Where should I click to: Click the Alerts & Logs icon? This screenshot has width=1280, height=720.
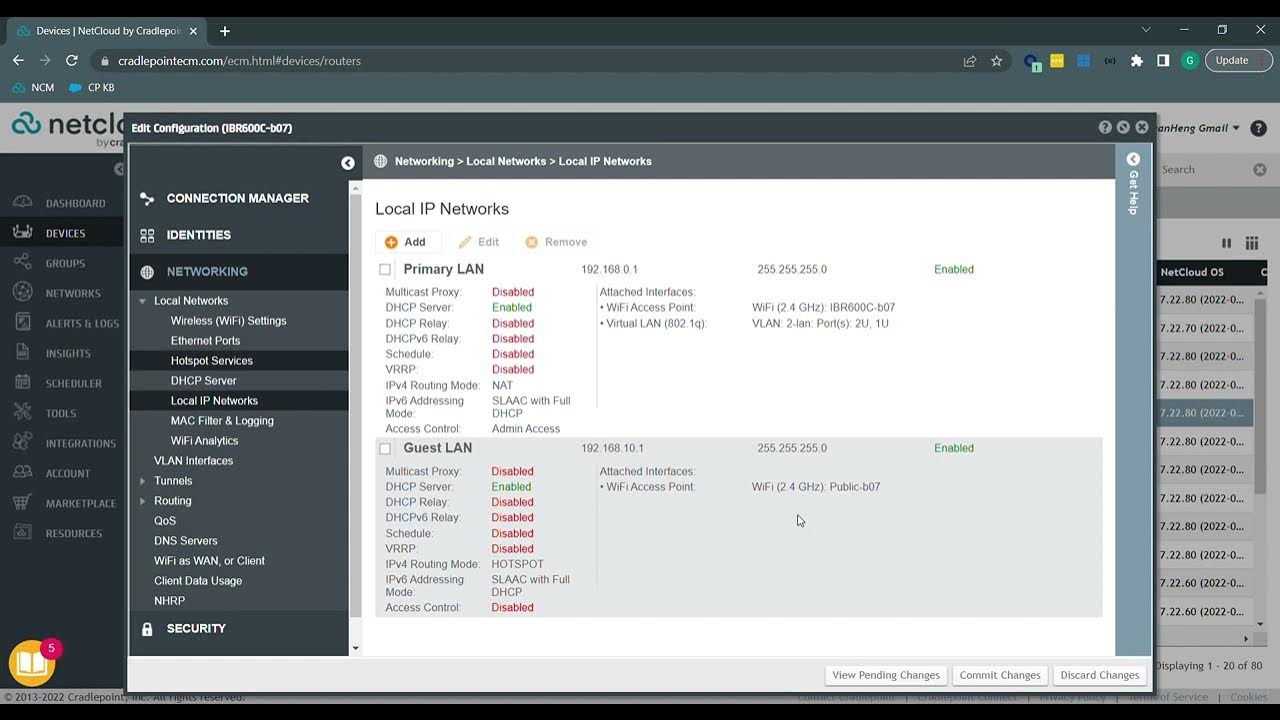click(x=22, y=323)
